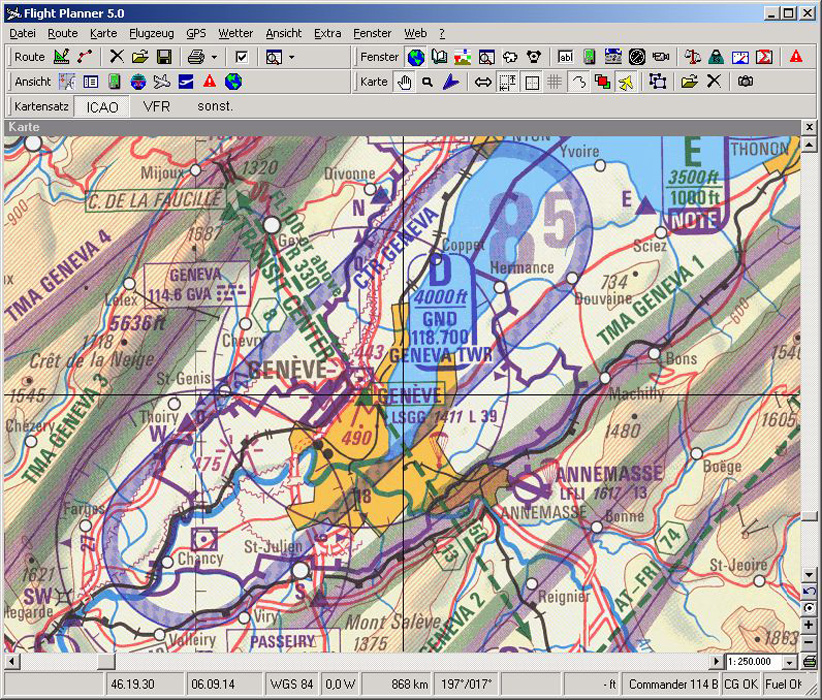Click the route drawing ruler-and-pencil icon

62,57
